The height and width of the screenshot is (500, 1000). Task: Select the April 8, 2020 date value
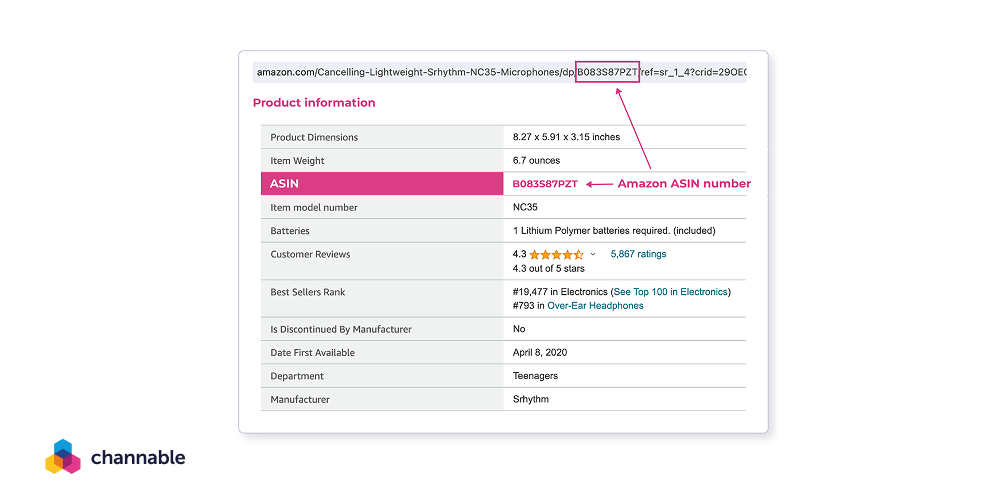pyautogui.click(x=541, y=353)
